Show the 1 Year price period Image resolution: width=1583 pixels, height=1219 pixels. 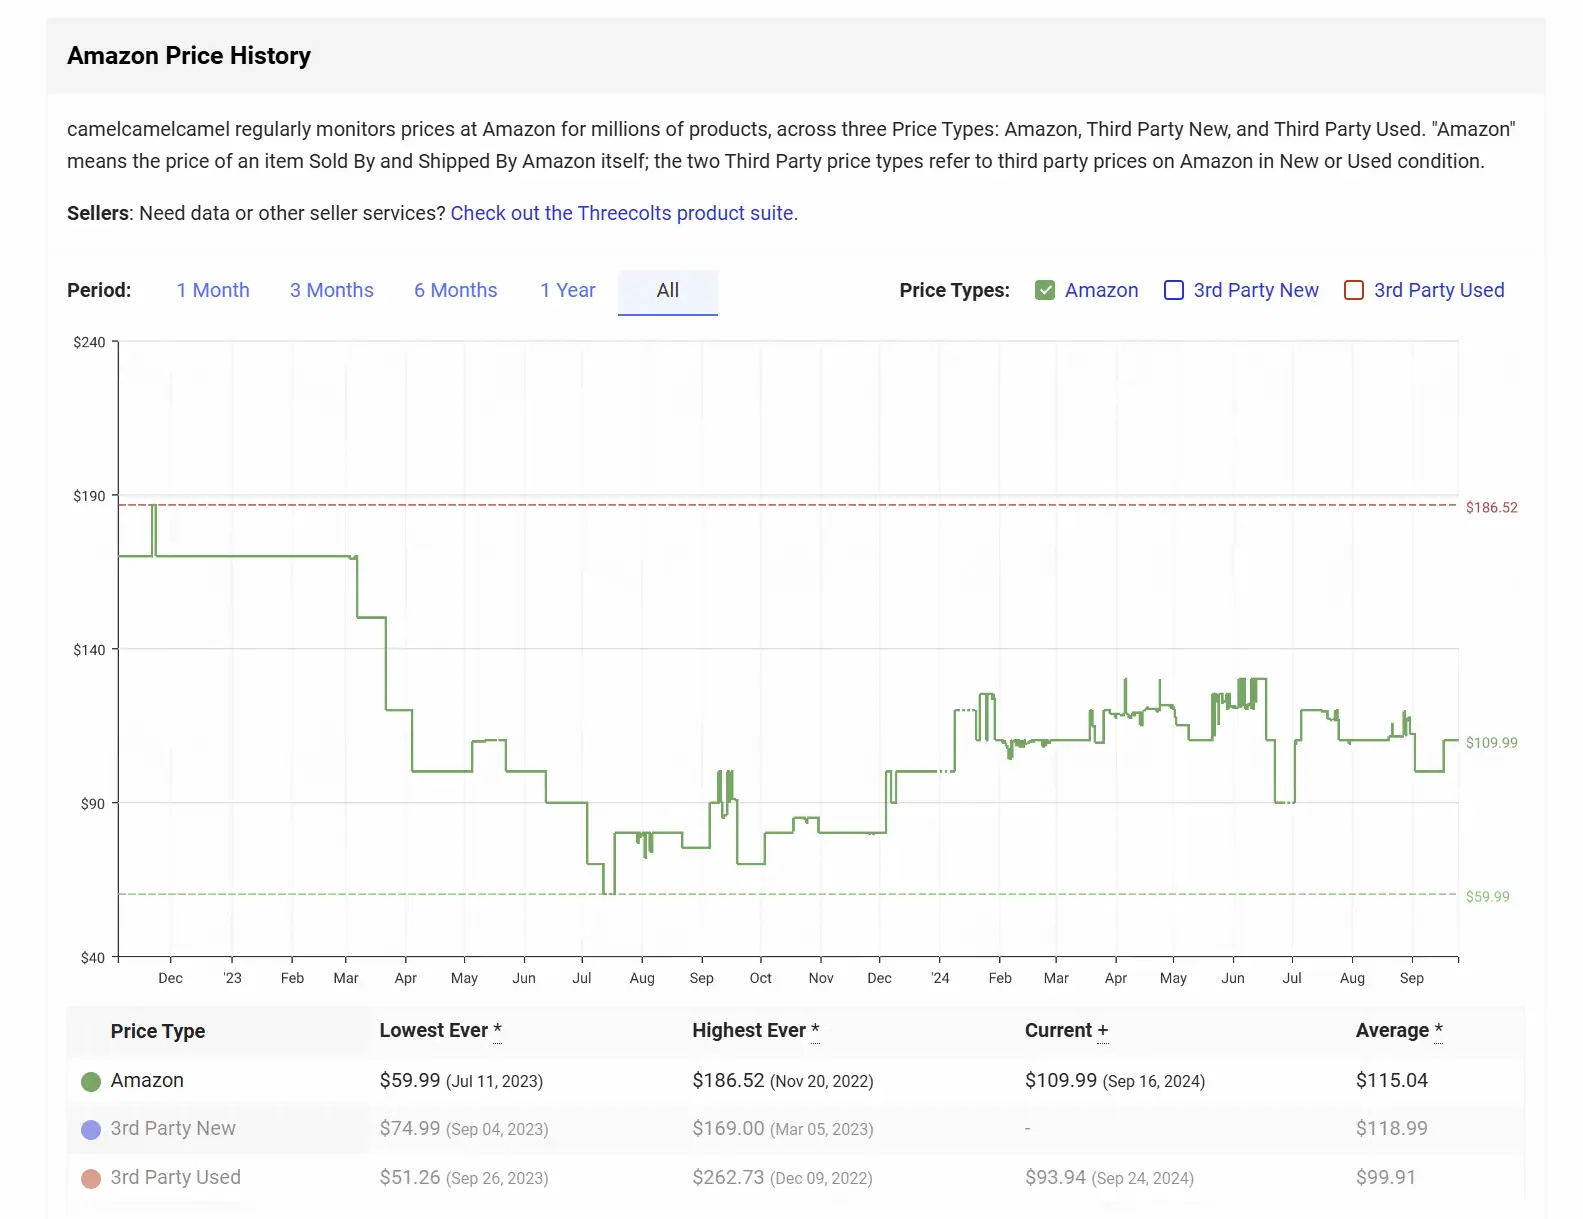(x=567, y=290)
